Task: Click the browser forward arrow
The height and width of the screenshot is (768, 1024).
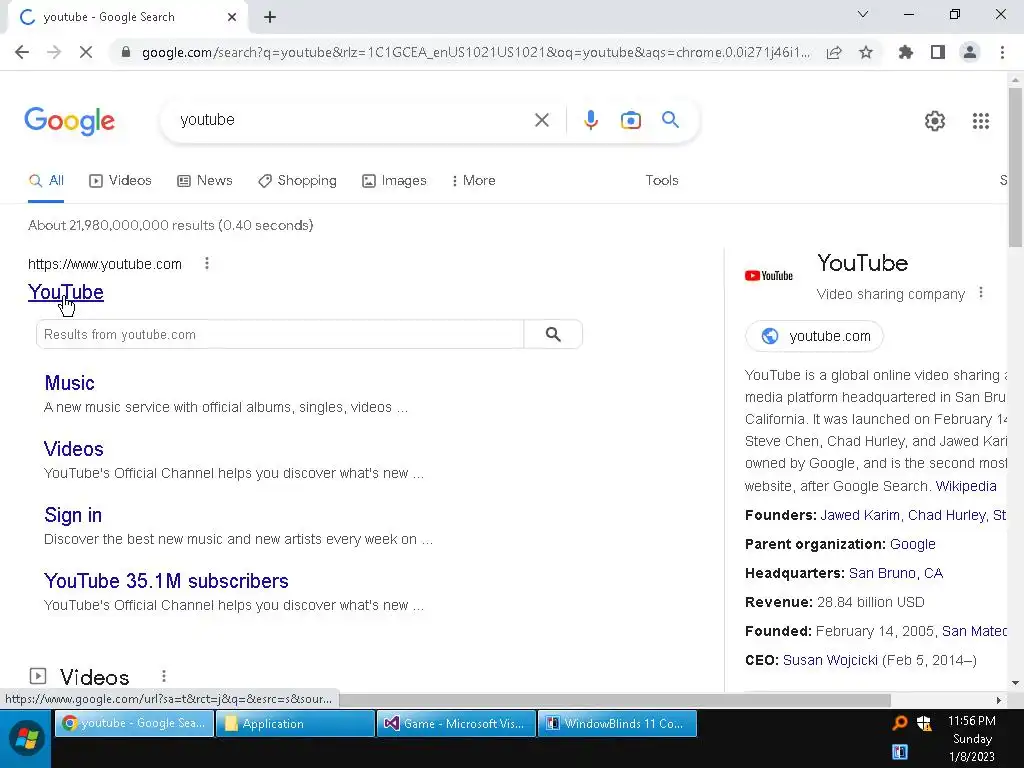Action: (54, 52)
